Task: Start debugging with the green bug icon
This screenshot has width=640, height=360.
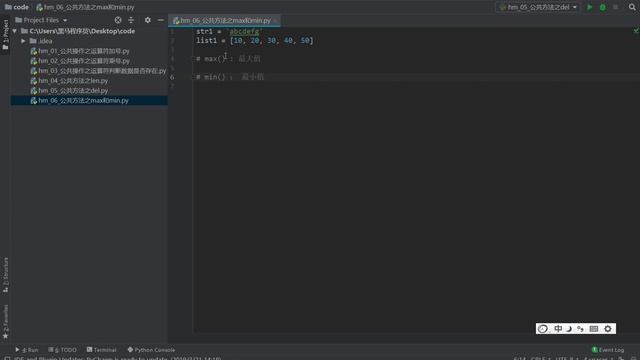Action: [x=602, y=7]
